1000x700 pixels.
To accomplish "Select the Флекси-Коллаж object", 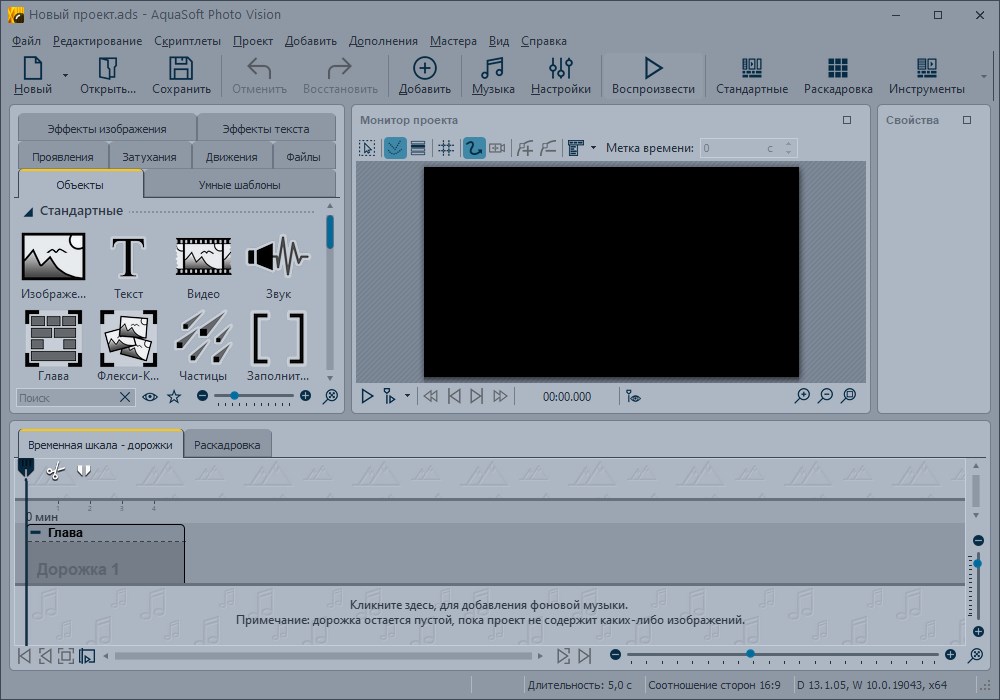I will (x=128, y=340).
